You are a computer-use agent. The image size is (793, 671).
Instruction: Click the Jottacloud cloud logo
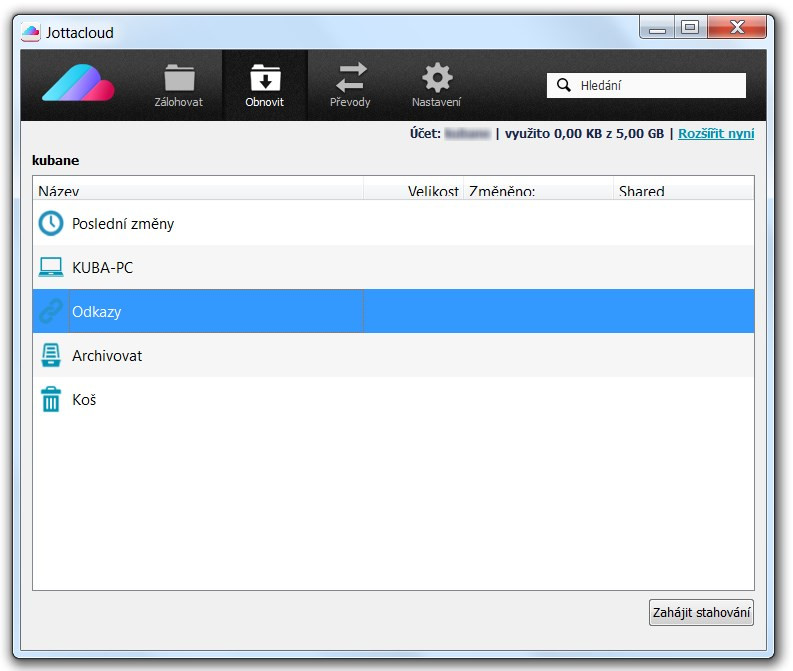coord(78,83)
